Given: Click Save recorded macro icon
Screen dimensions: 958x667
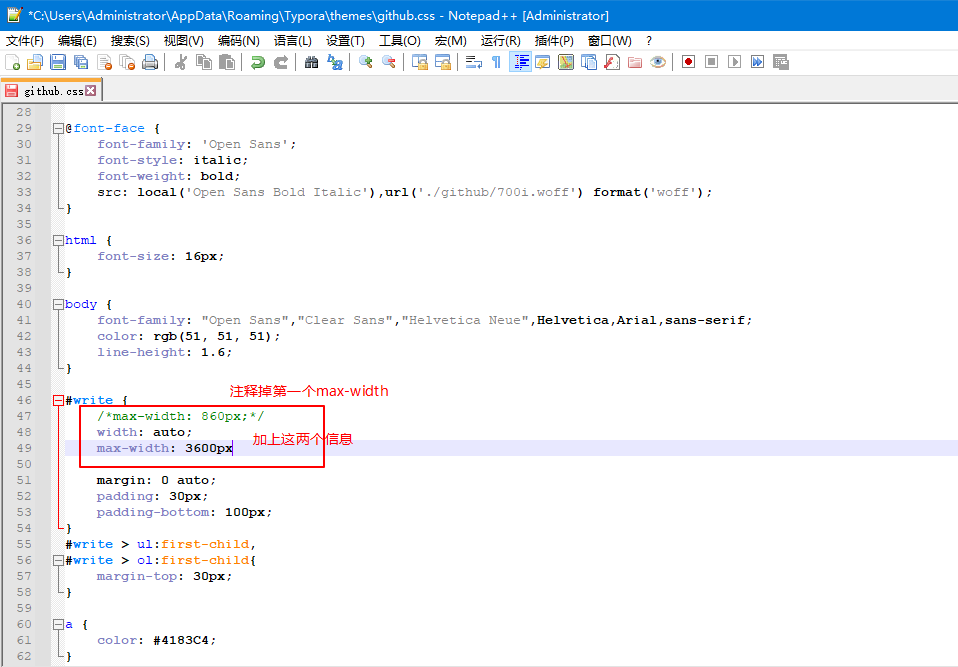Looking at the screenshot, I should (781, 62).
